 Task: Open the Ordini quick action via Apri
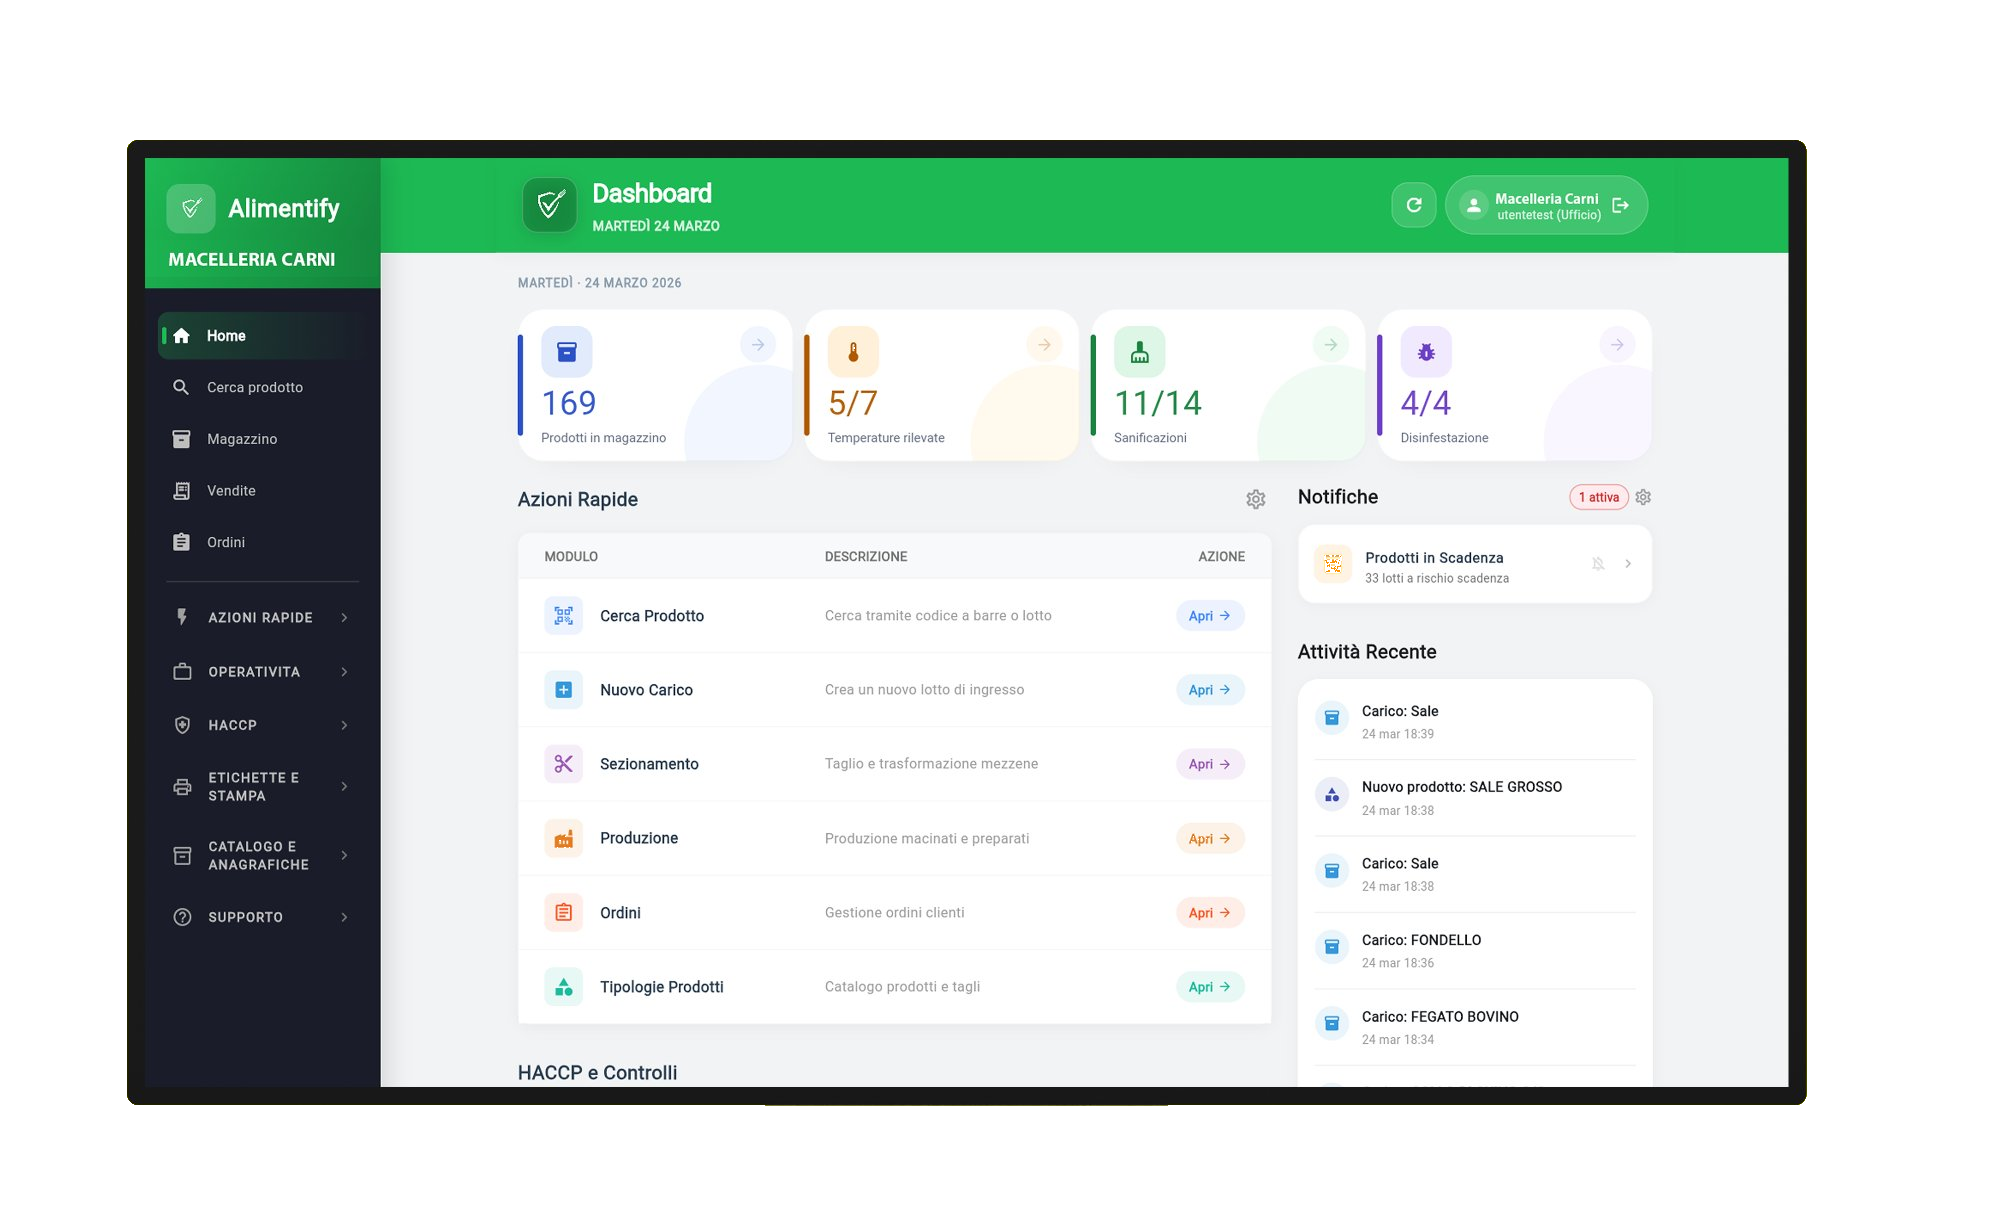click(x=1210, y=912)
